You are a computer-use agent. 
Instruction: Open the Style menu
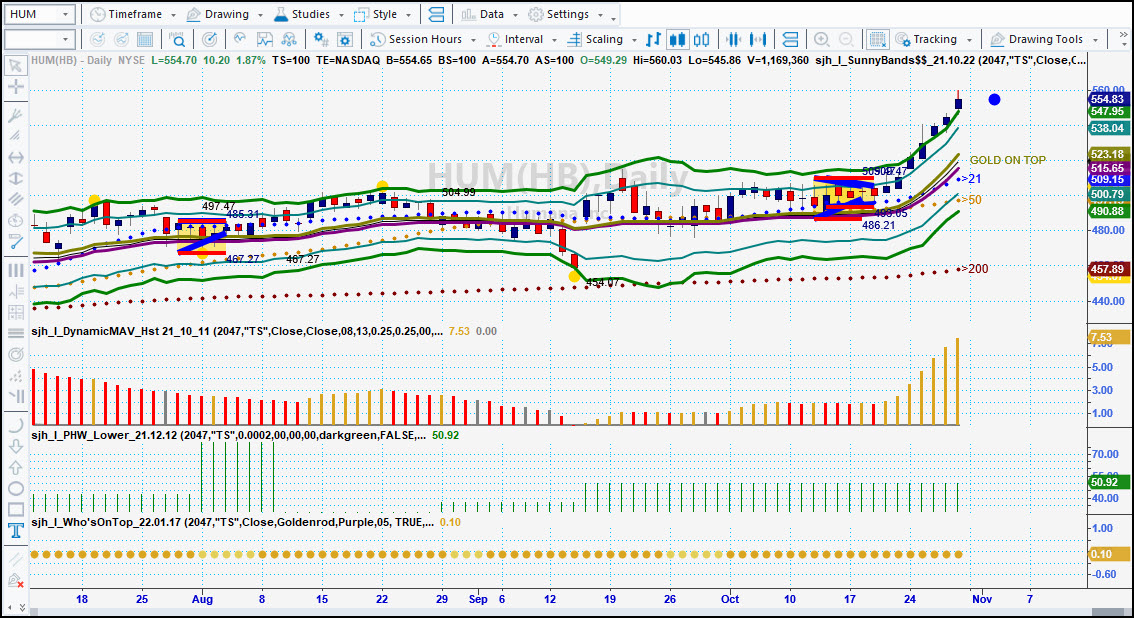click(x=383, y=14)
